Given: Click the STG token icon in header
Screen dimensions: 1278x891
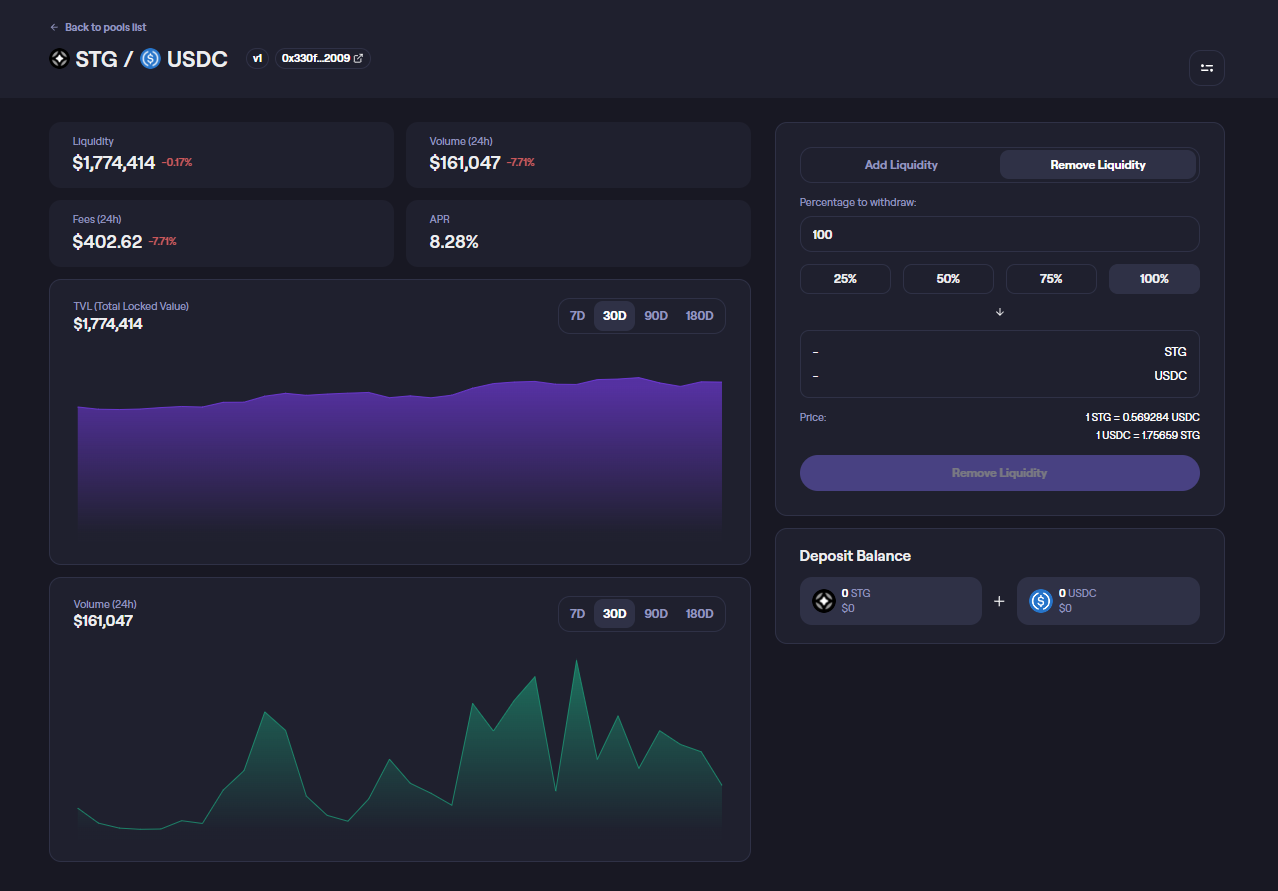Looking at the screenshot, I should point(60,59).
